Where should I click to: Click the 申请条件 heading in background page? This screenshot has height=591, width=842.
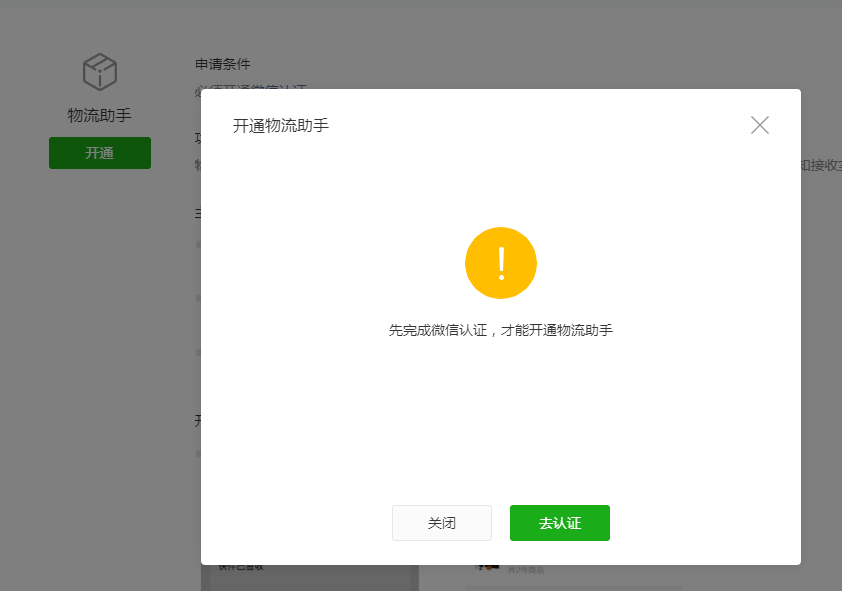point(223,64)
